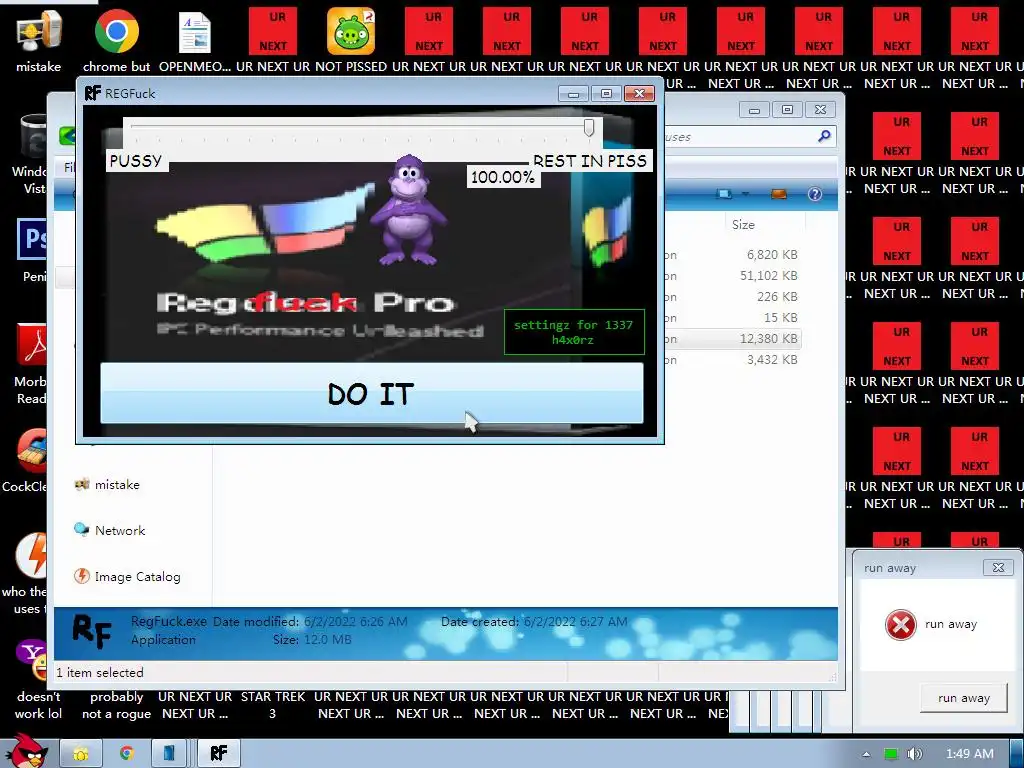
Task: Click the magnifier icon in Explorer search
Action: coord(824,136)
